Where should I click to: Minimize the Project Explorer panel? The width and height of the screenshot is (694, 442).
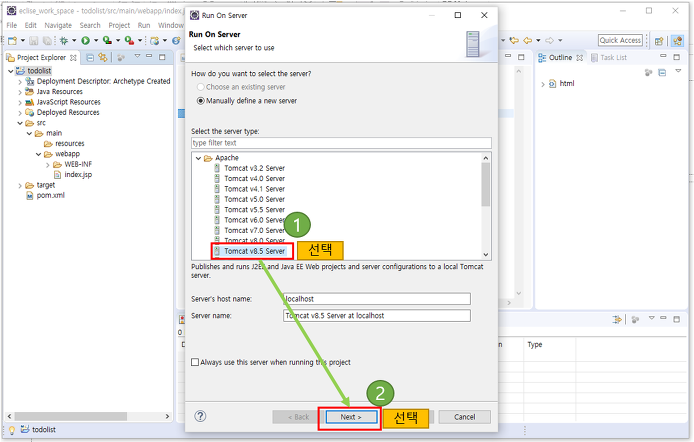pyautogui.click(x=149, y=56)
